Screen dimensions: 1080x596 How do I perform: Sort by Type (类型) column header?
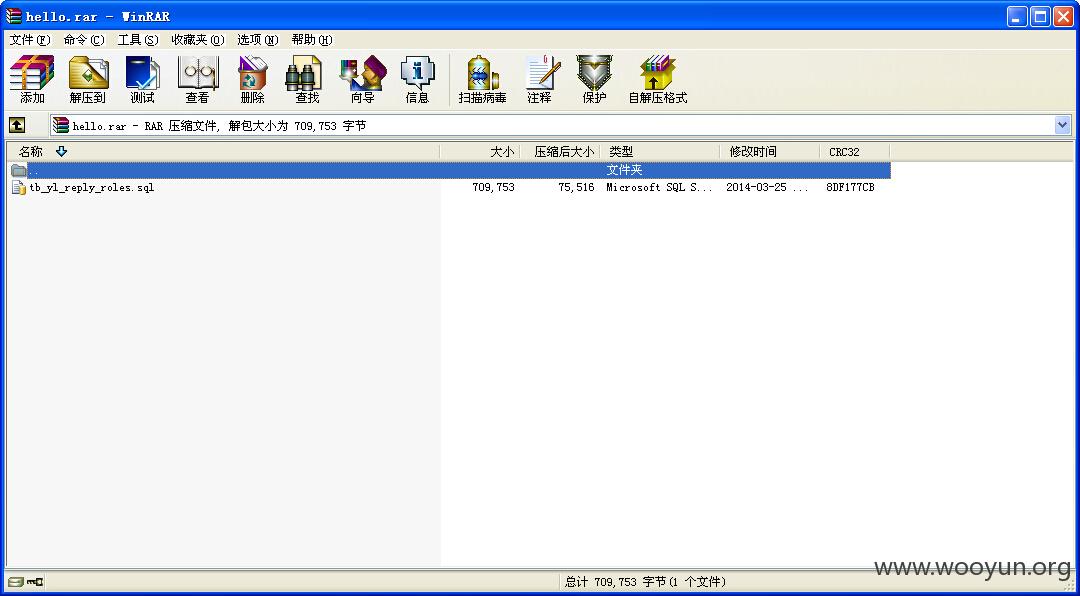(660, 152)
